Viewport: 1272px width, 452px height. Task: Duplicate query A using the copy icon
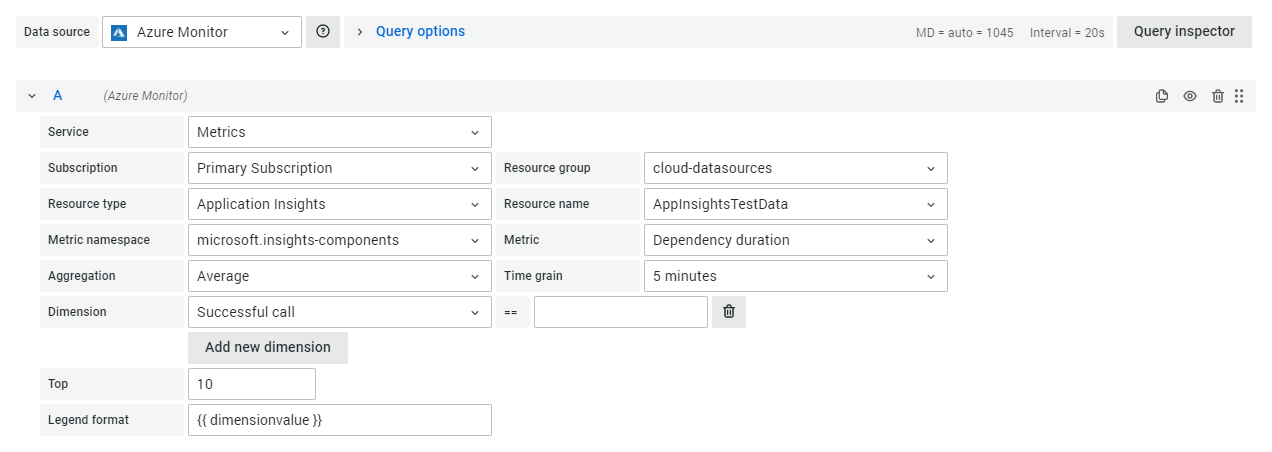pos(1162,96)
